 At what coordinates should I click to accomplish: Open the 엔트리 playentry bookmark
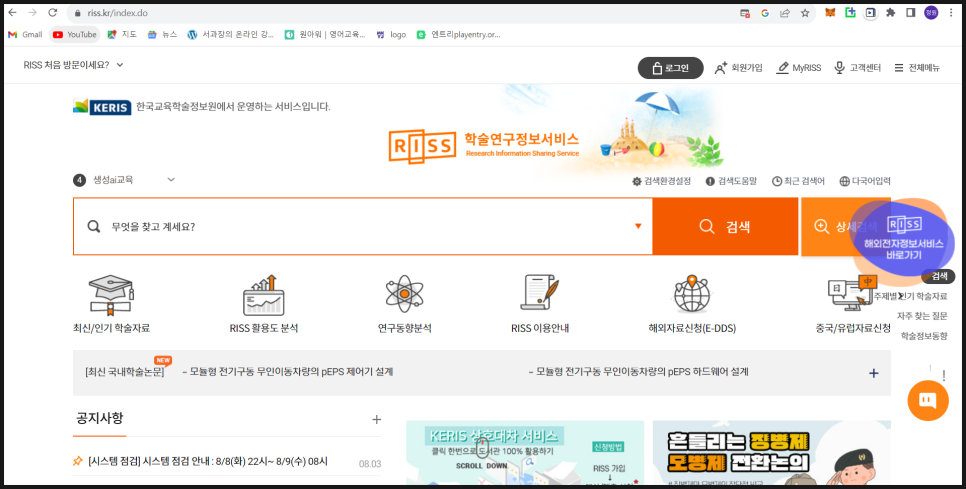458,34
